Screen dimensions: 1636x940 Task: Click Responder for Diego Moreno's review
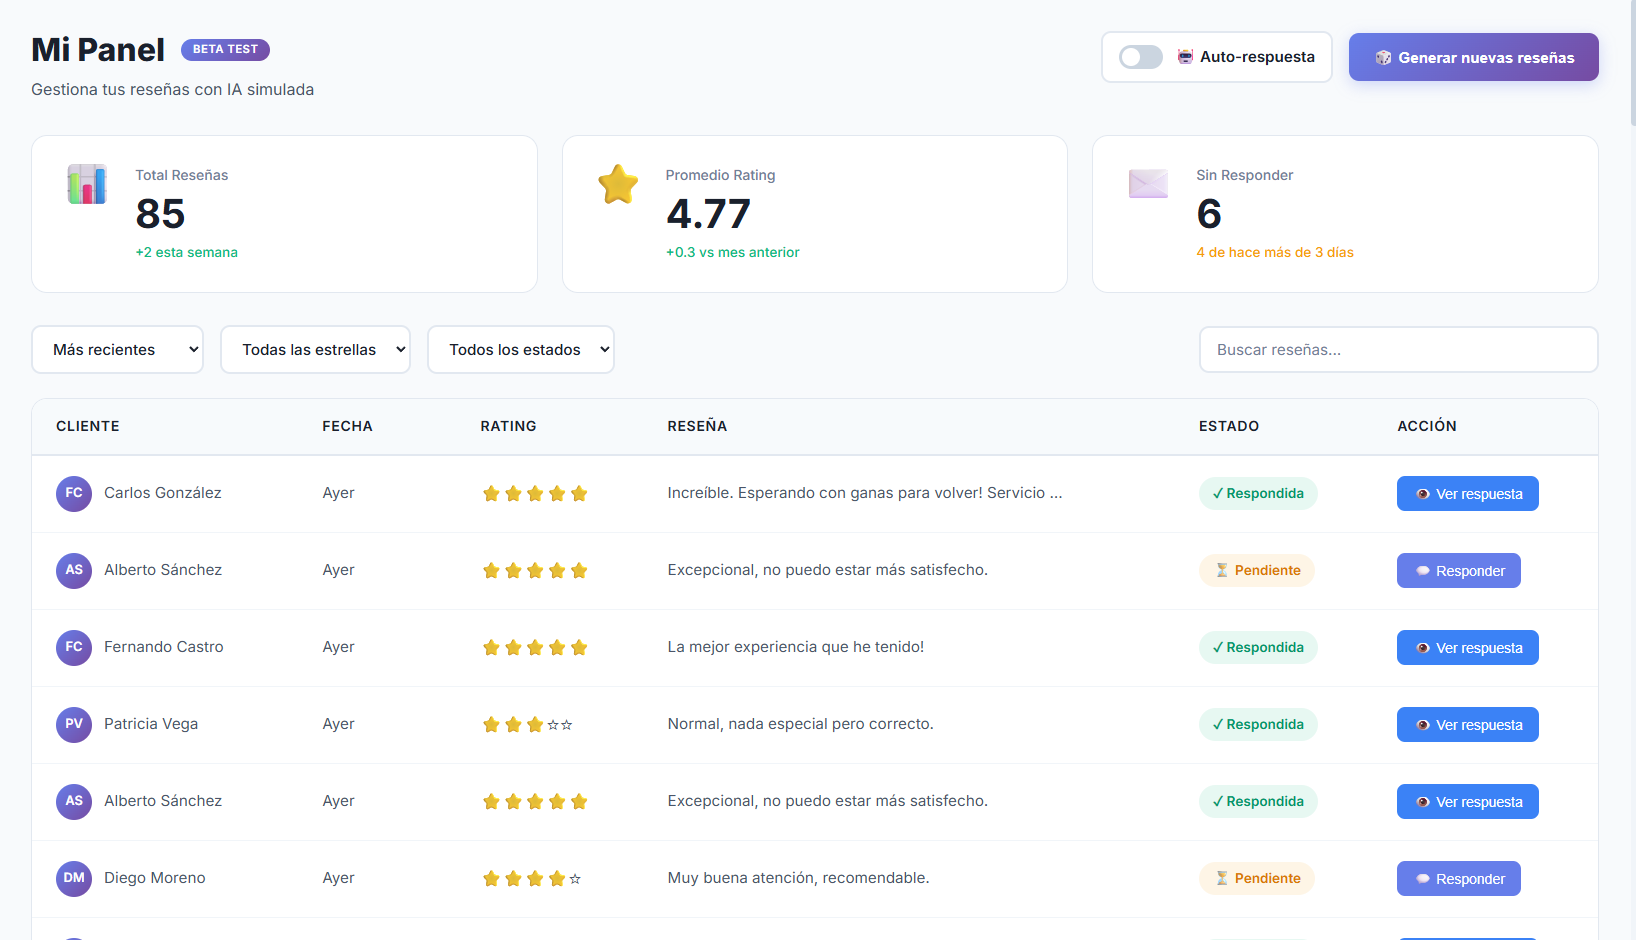[x=1458, y=879]
